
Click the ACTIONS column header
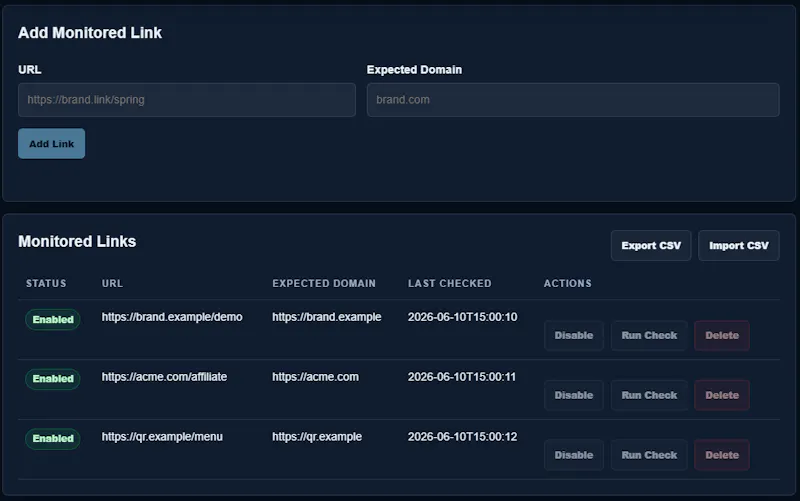pos(567,283)
